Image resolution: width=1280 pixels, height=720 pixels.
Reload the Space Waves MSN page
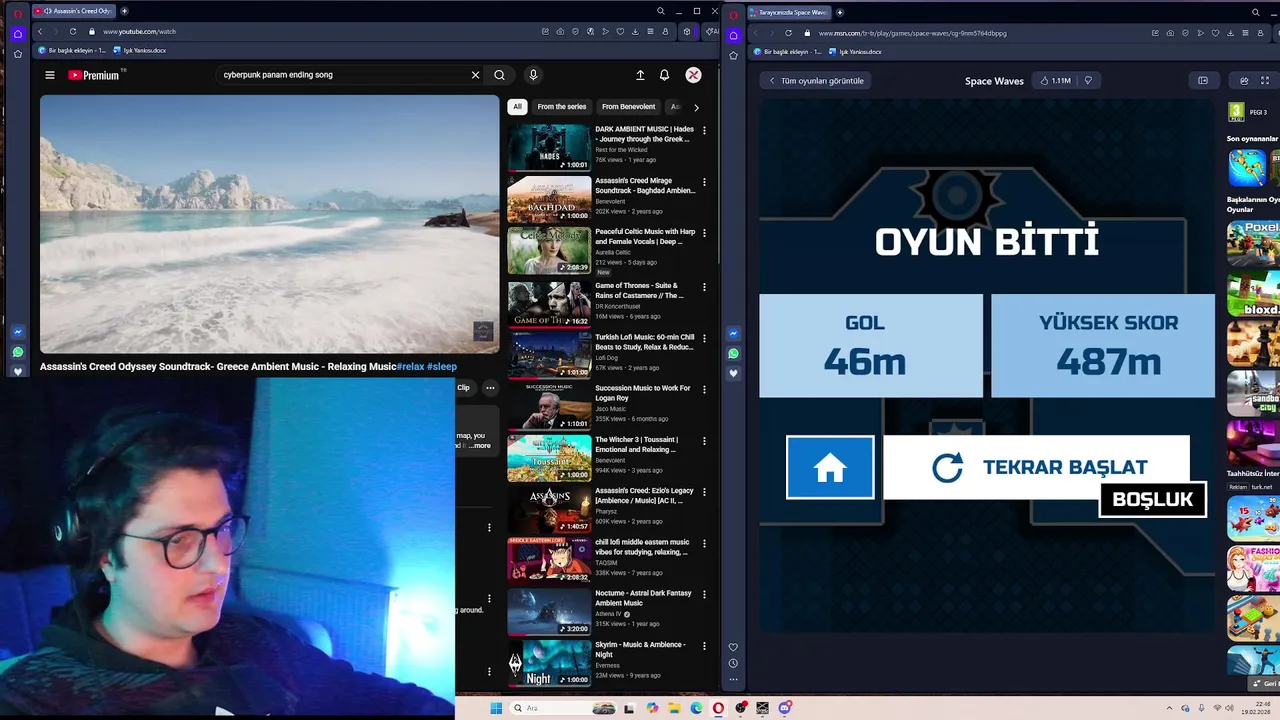[x=788, y=33]
